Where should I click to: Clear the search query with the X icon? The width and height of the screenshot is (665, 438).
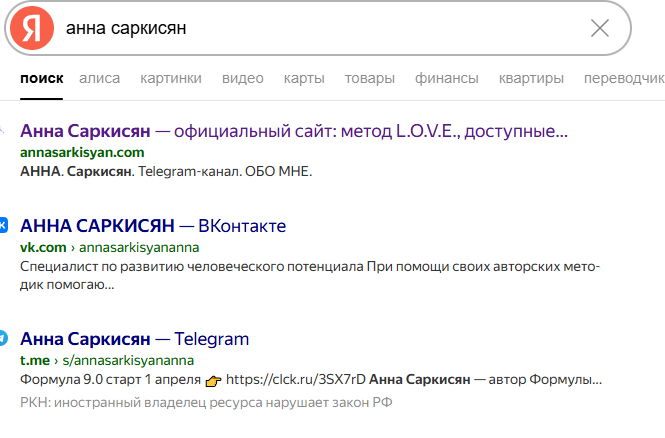[600, 28]
